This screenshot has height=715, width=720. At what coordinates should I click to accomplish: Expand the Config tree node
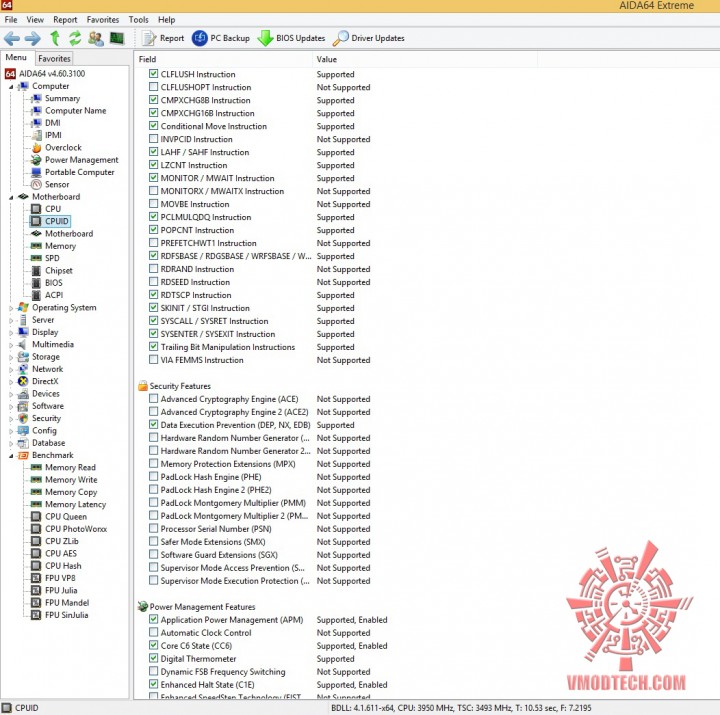click(x=11, y=431)
